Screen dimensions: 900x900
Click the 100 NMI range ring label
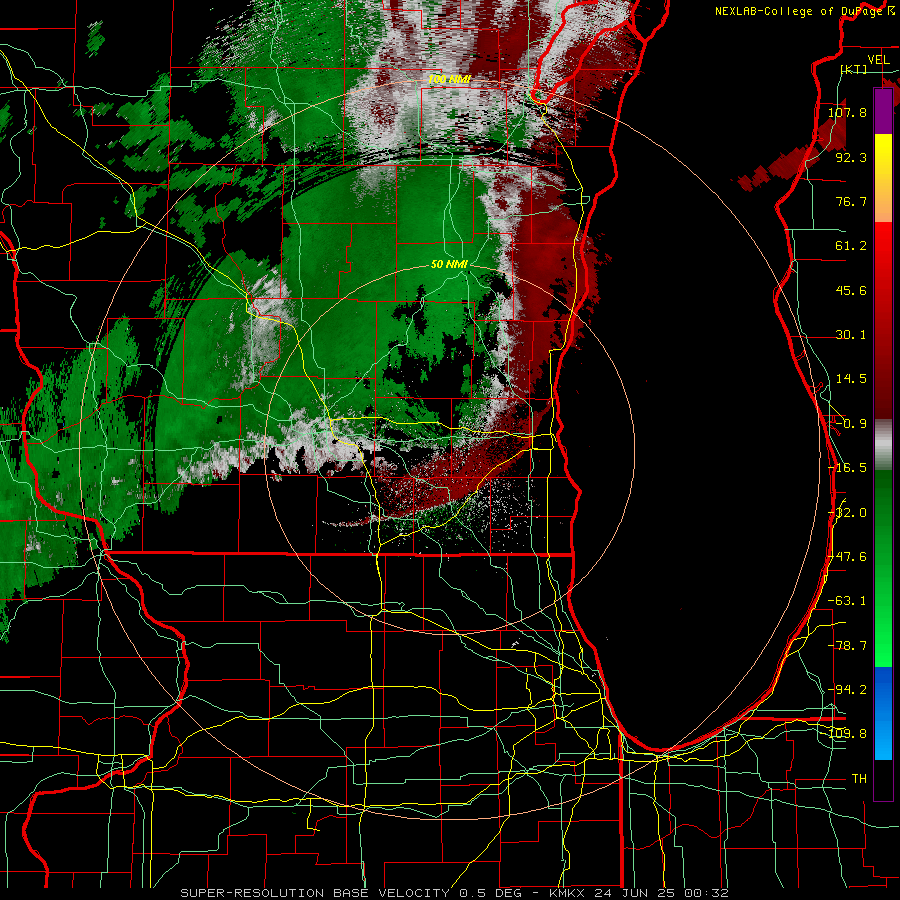click(449, 79)
